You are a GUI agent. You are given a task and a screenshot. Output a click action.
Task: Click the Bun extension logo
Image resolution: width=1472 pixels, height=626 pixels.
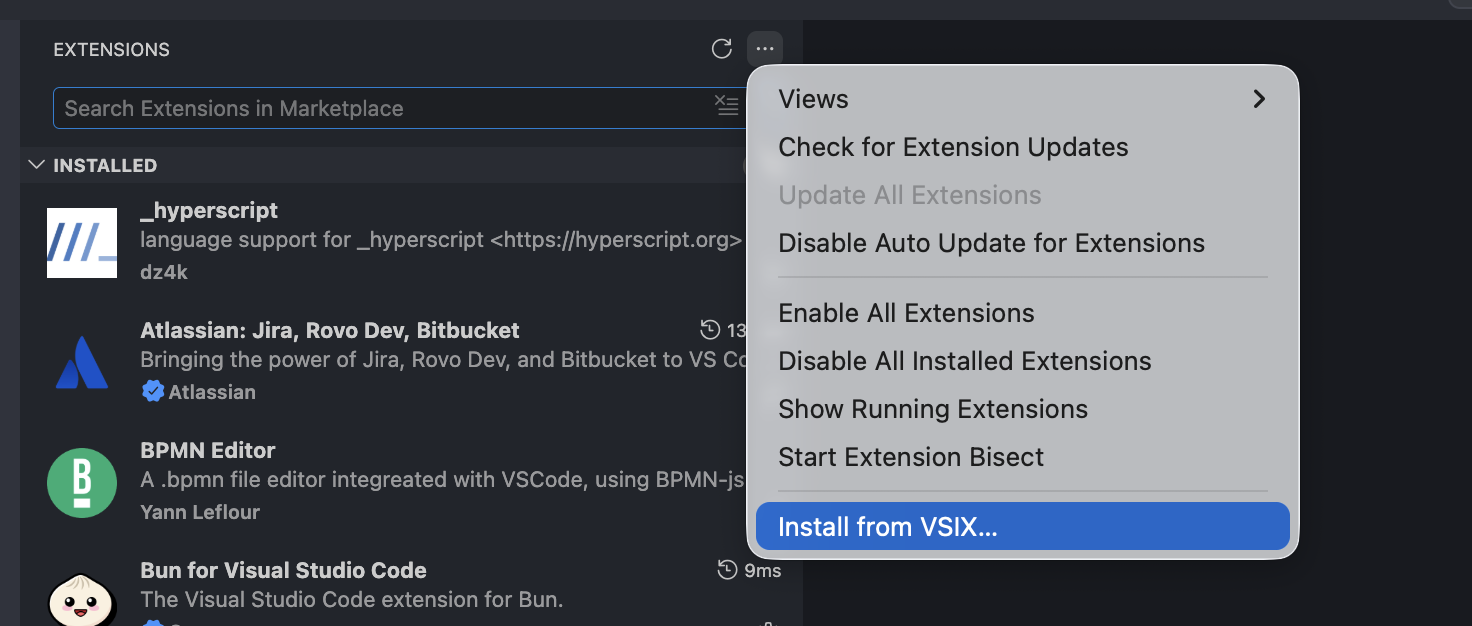click(82, 600)
